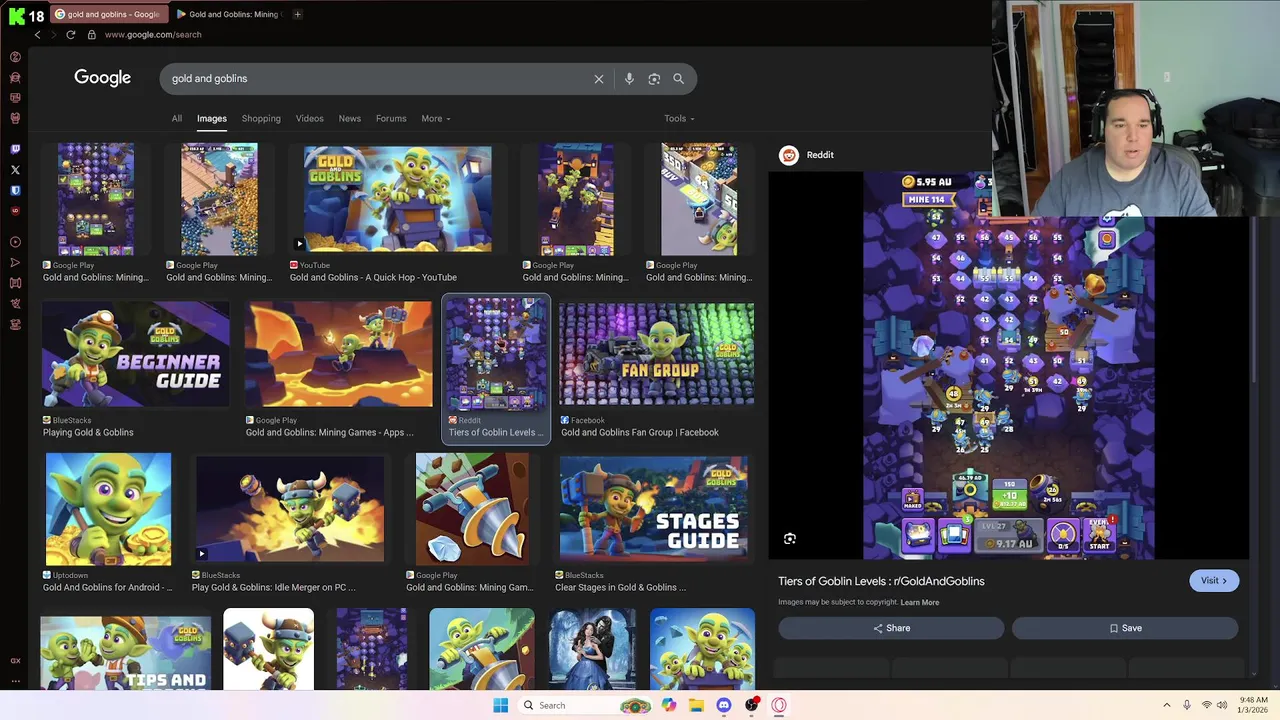Image resolution: width=1280 pixels, height=720 pixels.
Task: Switch to the News tab
Action: 349,119
